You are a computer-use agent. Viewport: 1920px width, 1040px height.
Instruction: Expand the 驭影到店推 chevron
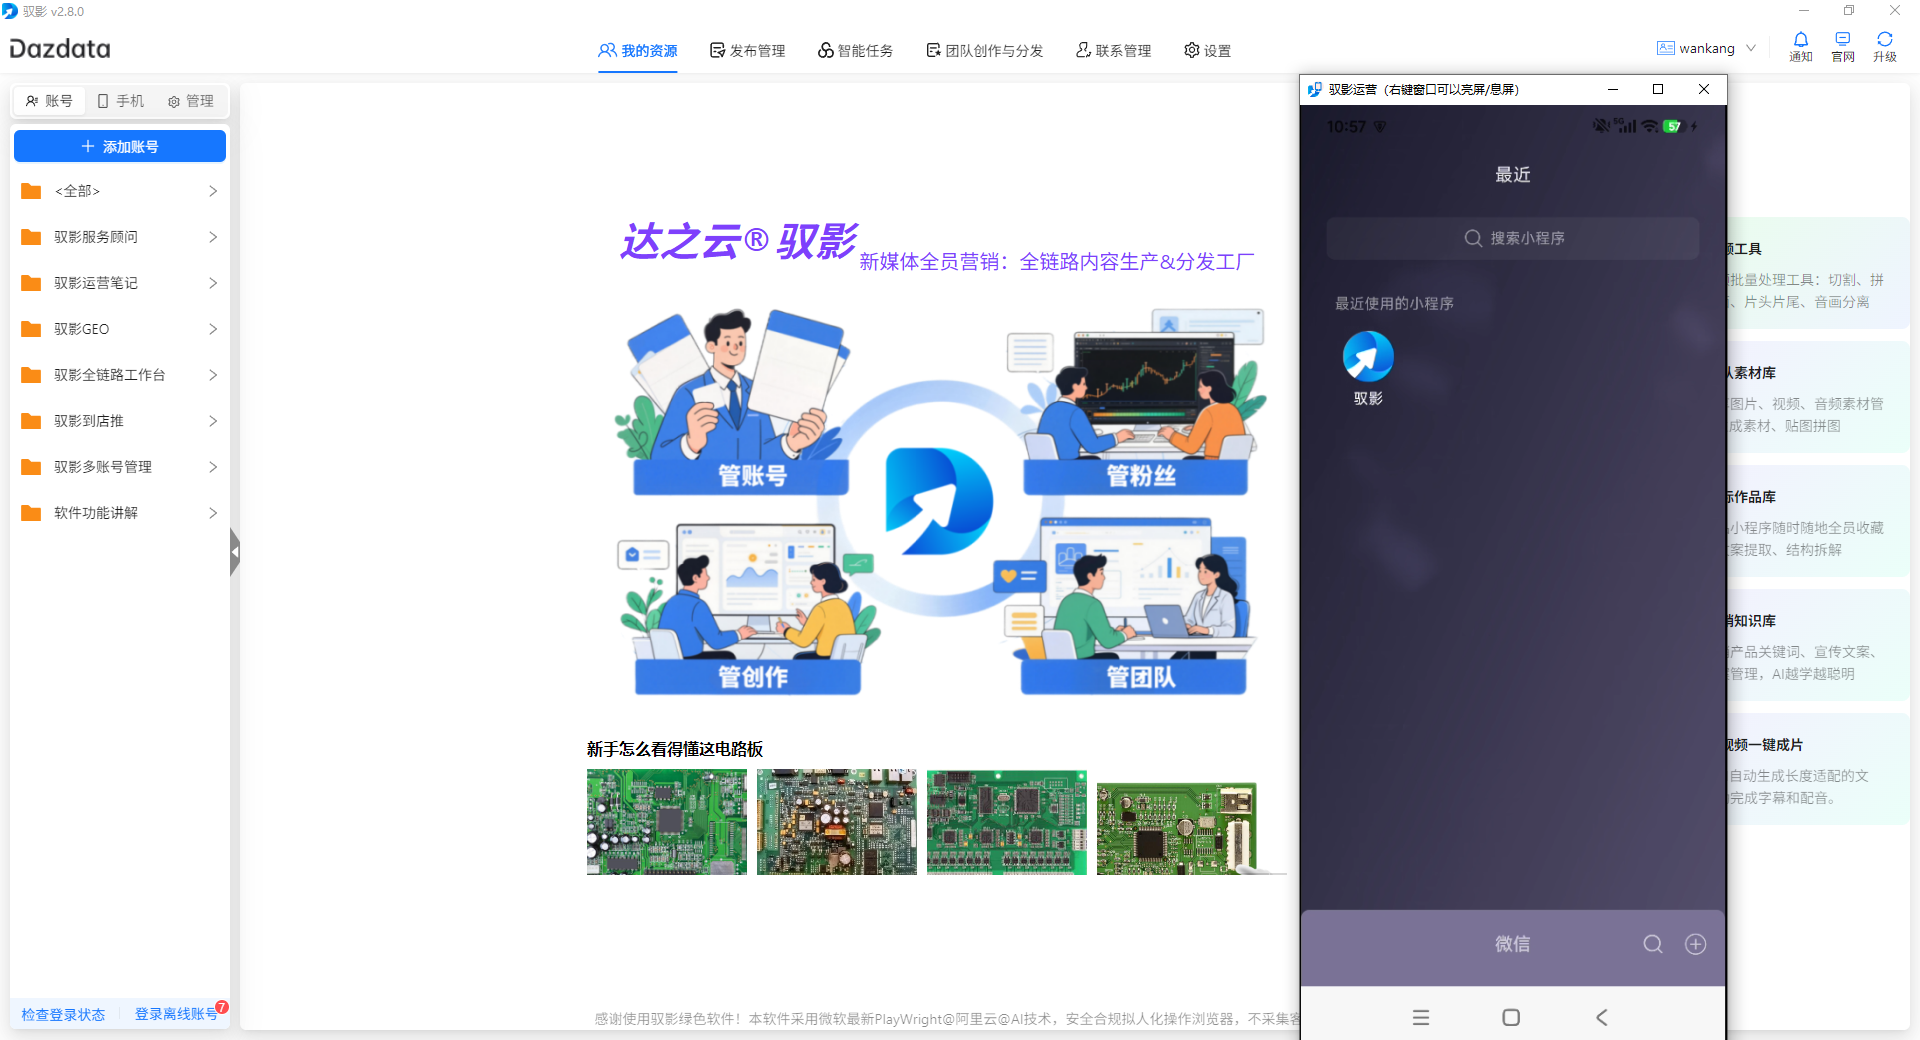213,421
